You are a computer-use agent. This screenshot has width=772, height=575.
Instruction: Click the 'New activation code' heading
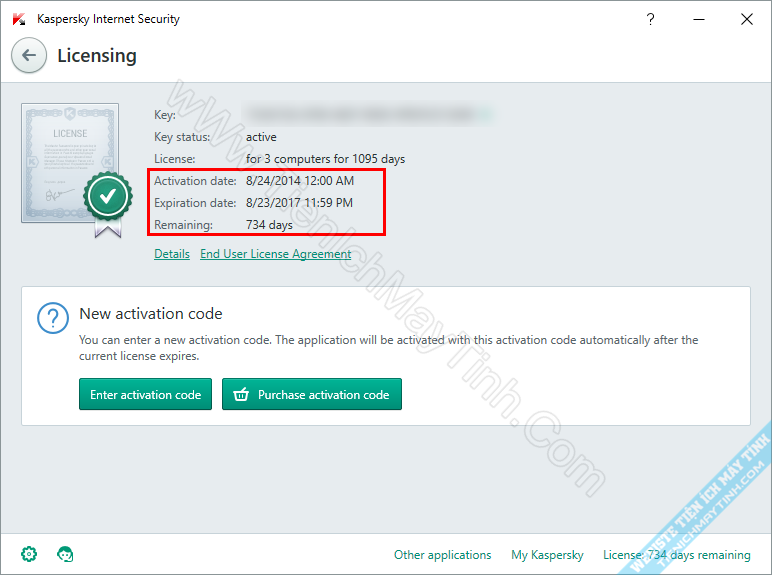[151, 314]
